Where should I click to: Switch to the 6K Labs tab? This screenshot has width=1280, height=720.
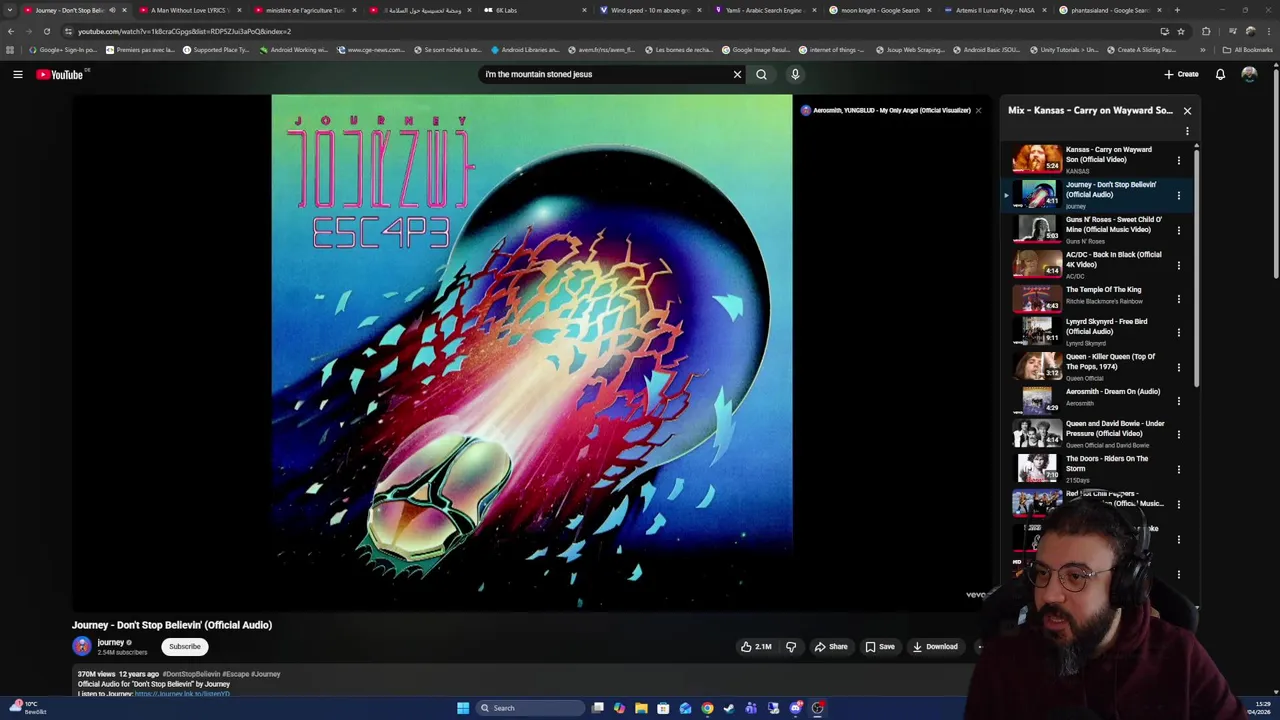[535, 10]
